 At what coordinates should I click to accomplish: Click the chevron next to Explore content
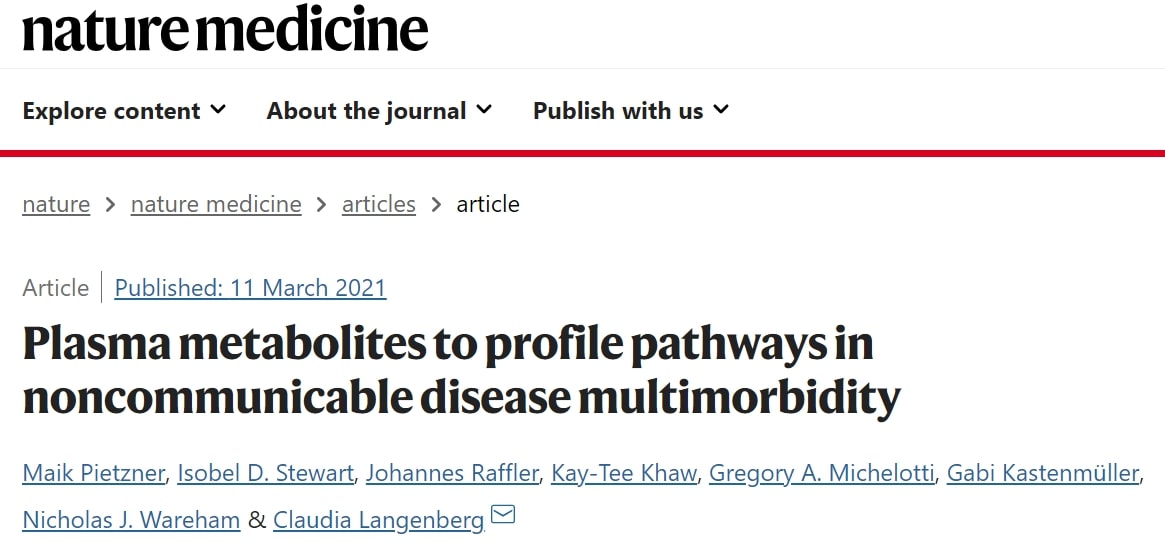[218, 110]
